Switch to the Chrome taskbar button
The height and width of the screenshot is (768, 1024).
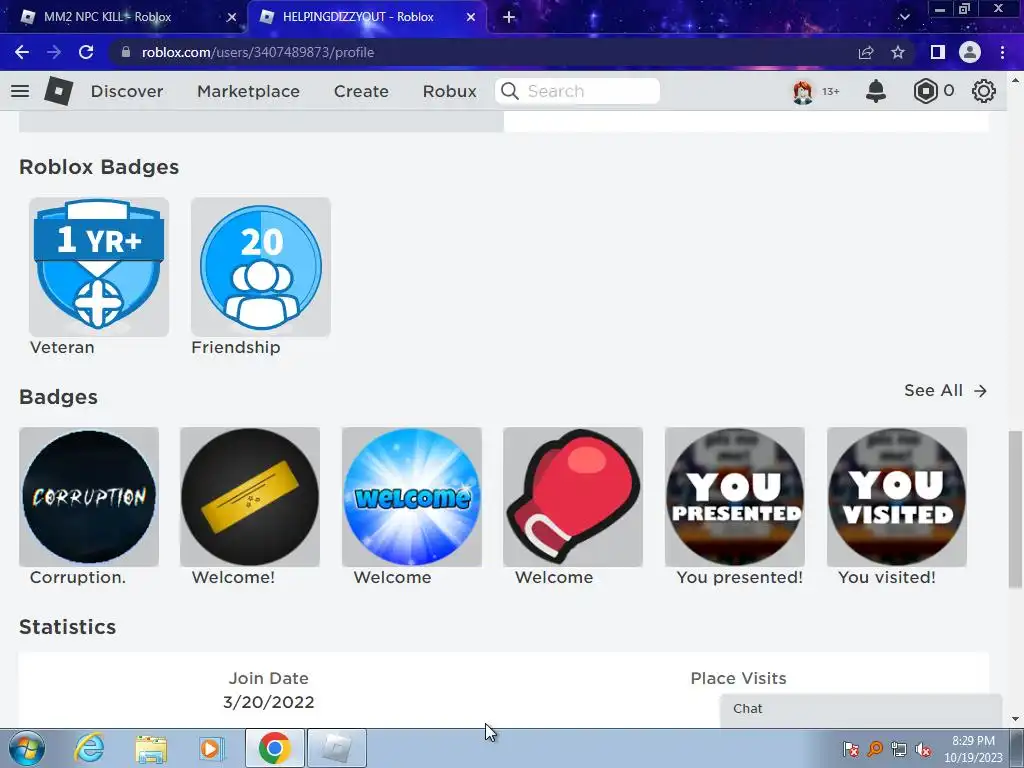point(274,748)
